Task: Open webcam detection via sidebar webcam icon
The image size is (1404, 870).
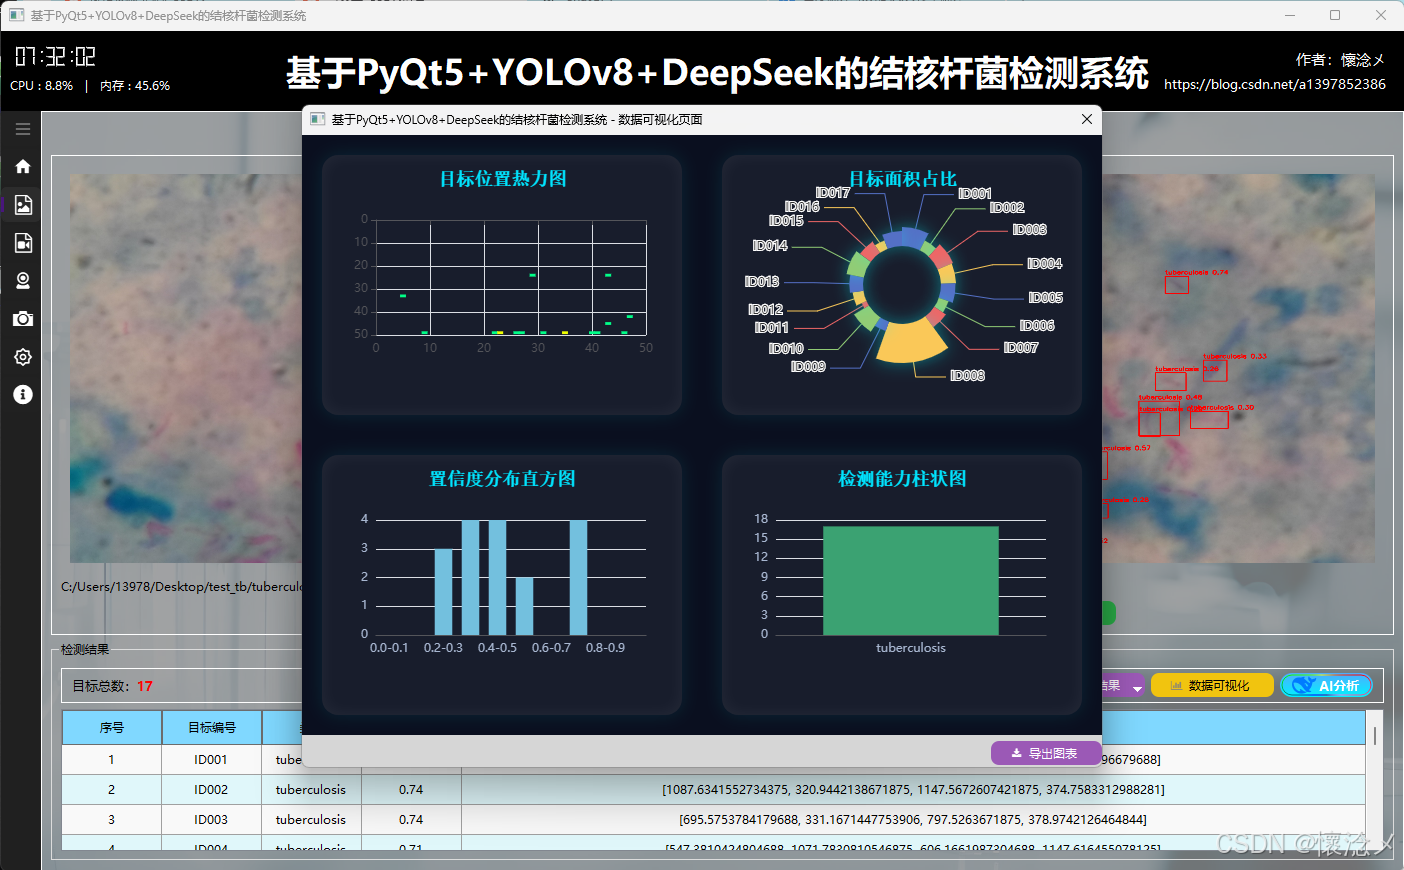Action: point(22,281)
